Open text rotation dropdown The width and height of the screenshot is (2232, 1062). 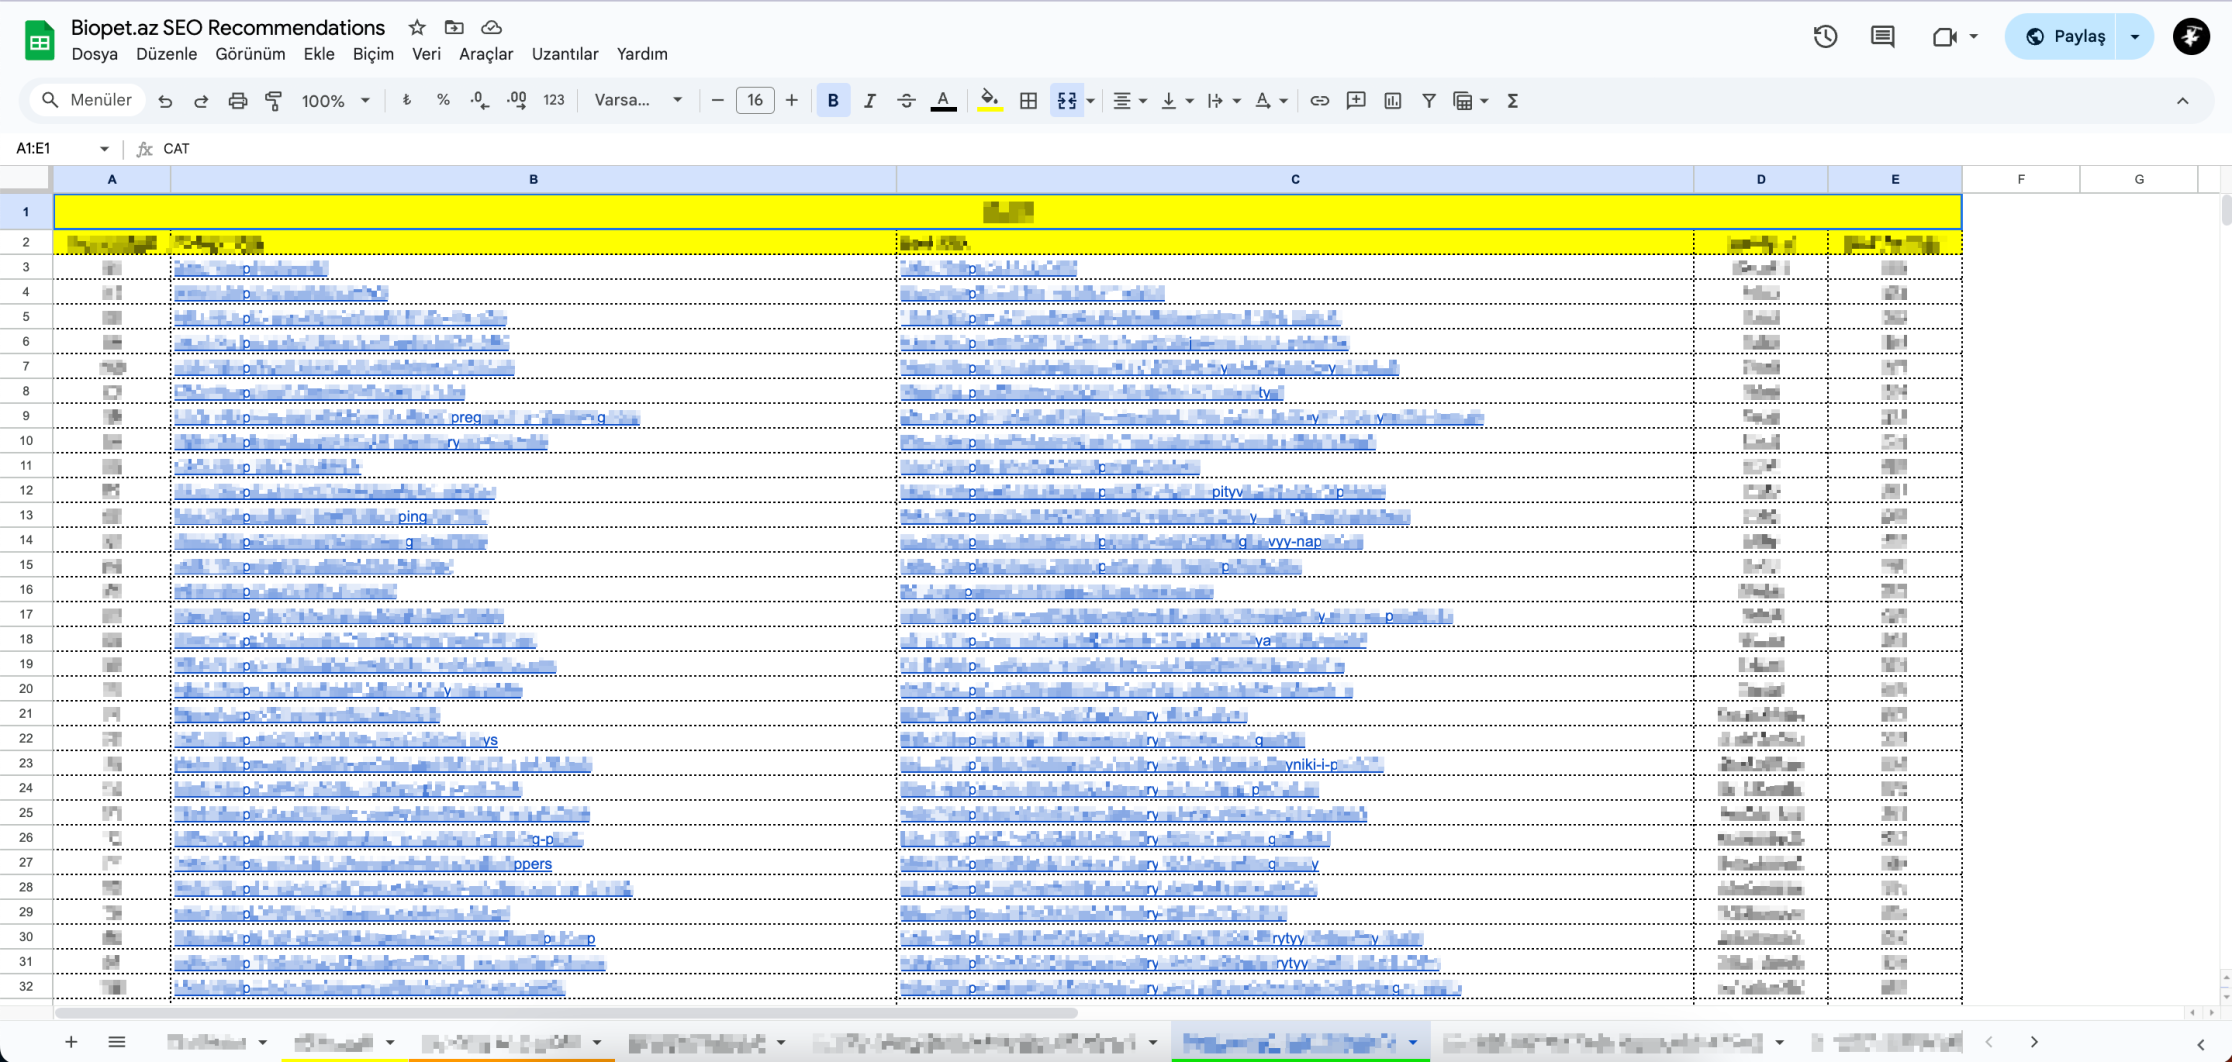pos(1271,101)
